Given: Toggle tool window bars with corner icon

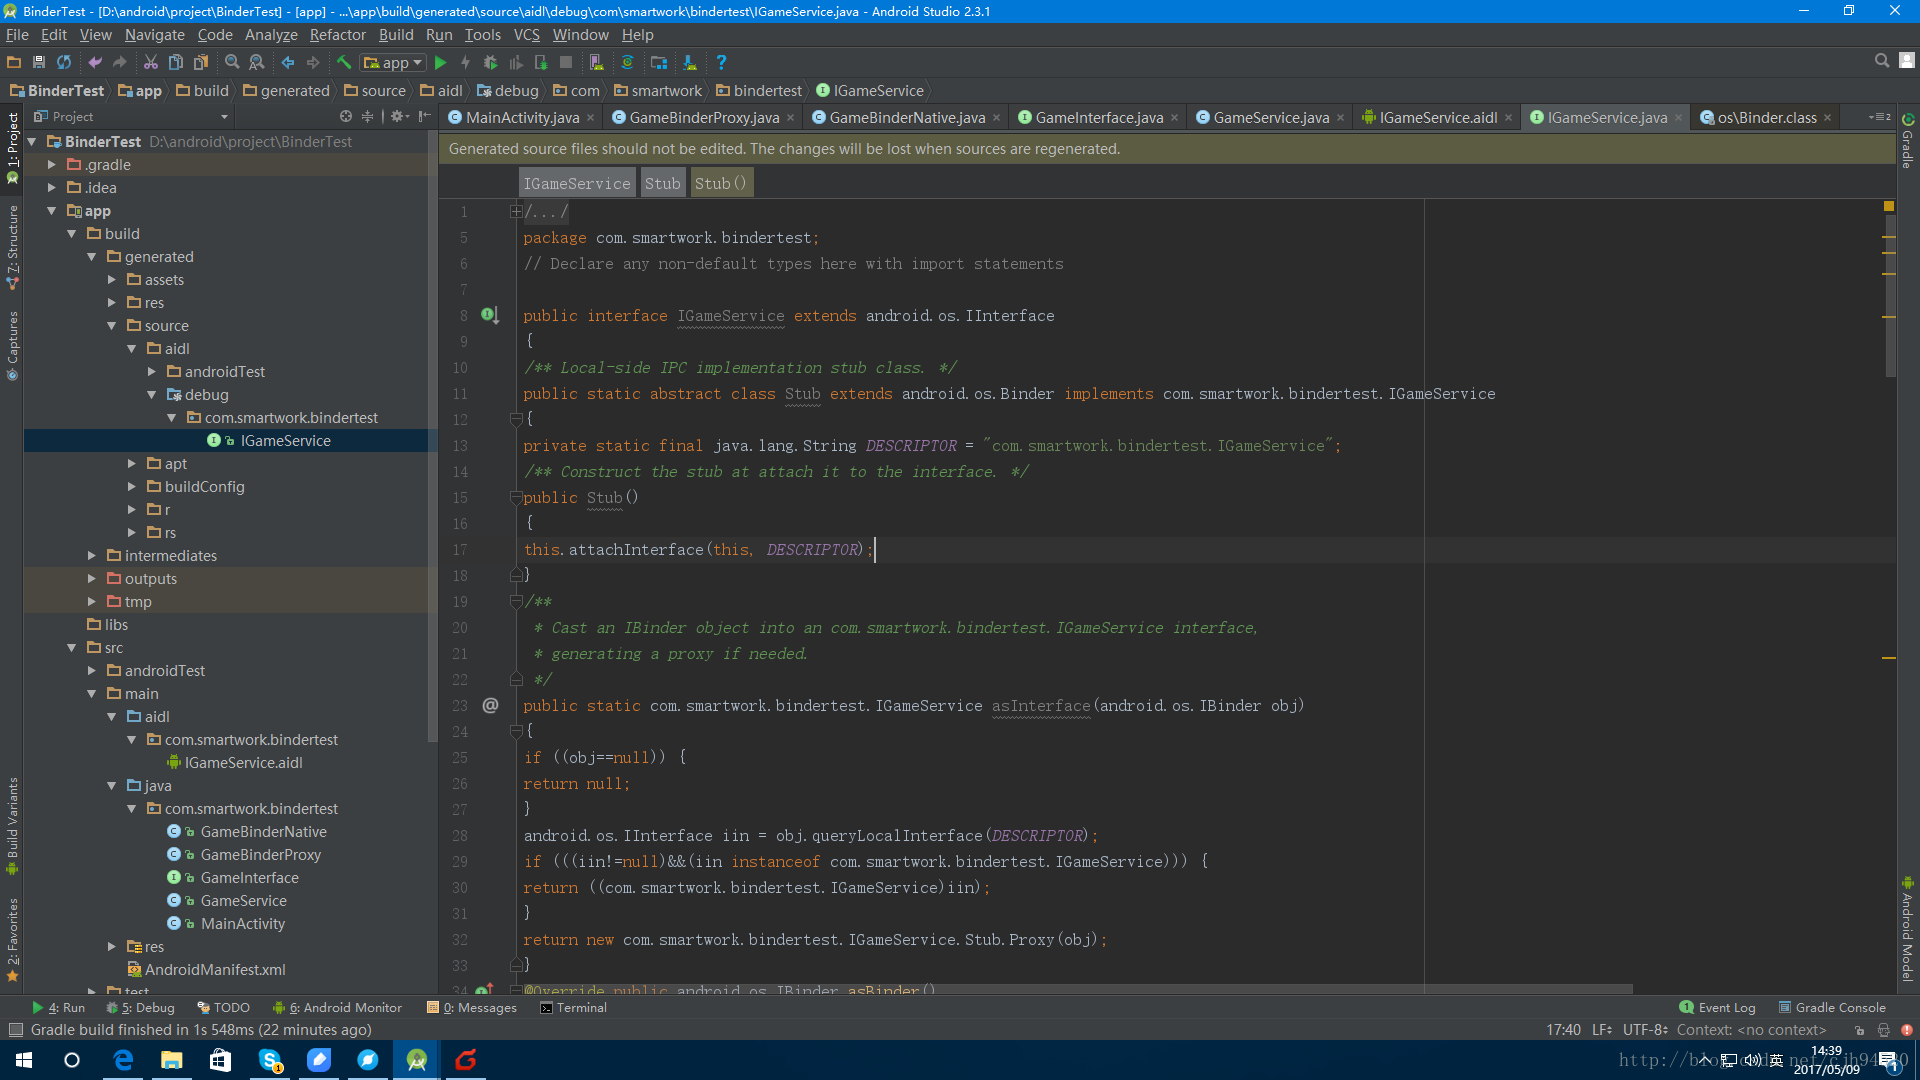Looking at the screenshot, I should tap(14, 1030).
